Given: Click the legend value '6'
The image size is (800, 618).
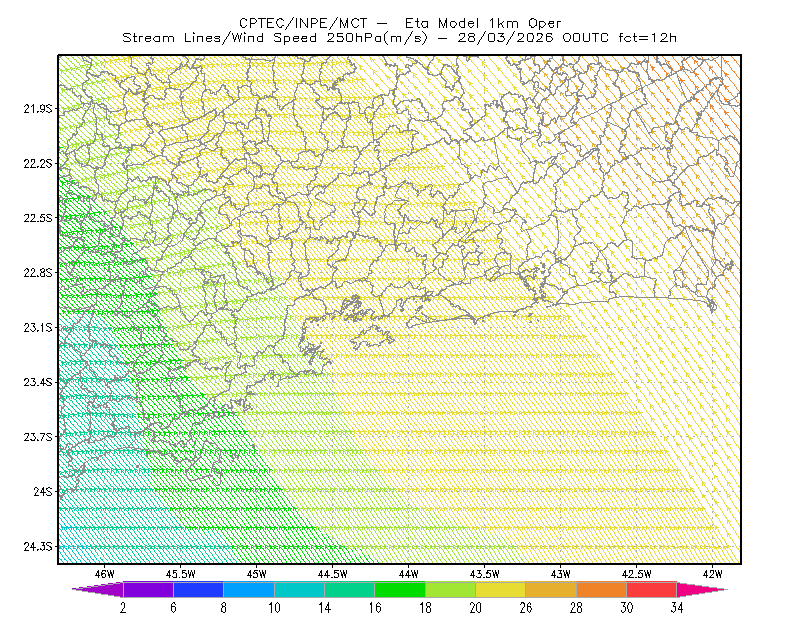Looking at the screenshot, I should coord(173,608).
